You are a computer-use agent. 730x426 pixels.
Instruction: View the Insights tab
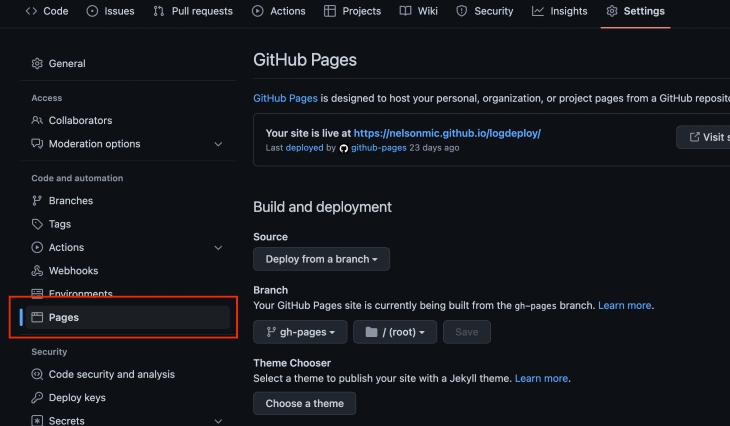click(560, 11)
